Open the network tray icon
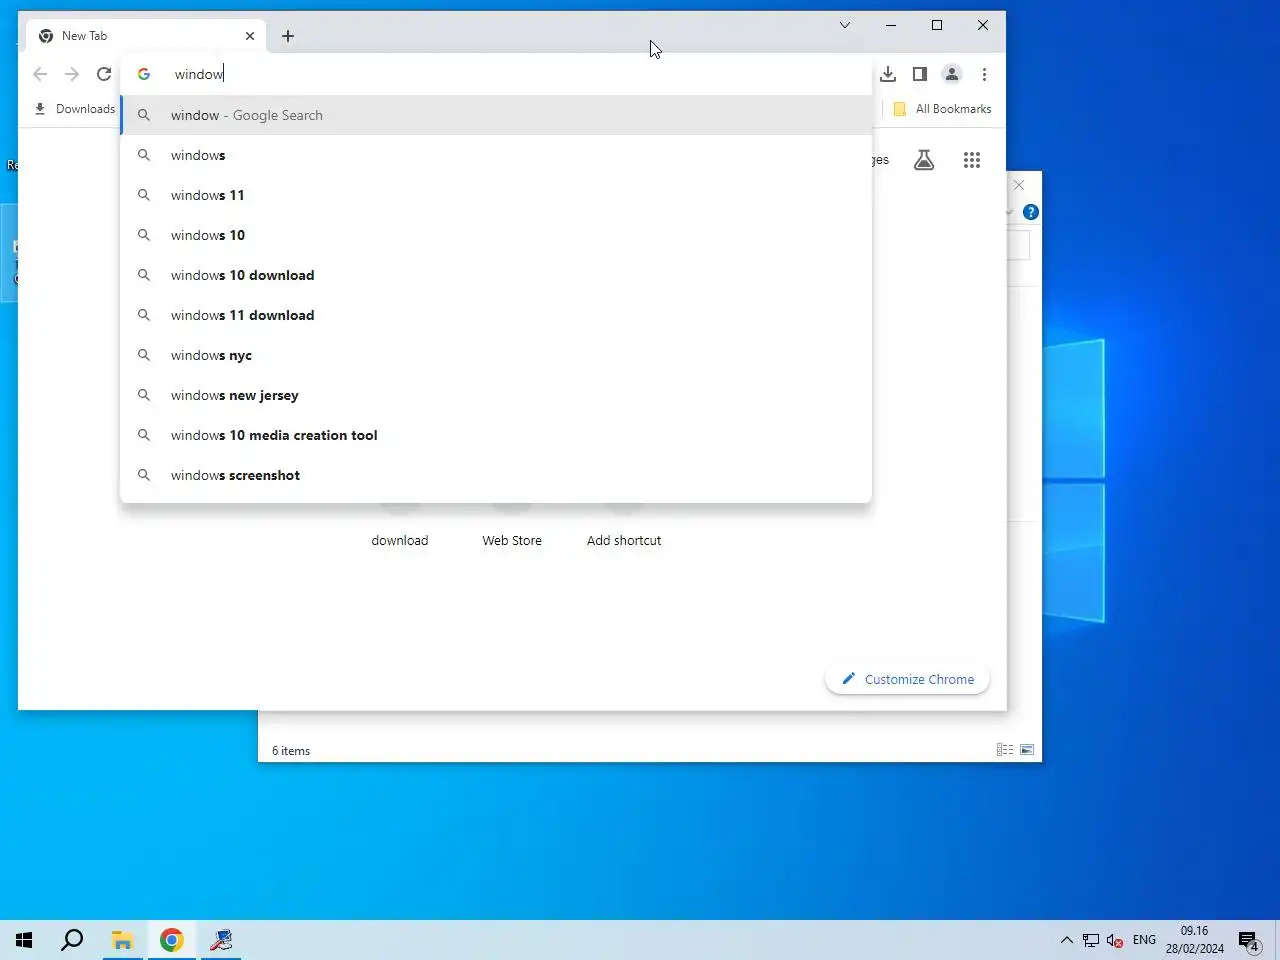 click(x=1091, y=940)
